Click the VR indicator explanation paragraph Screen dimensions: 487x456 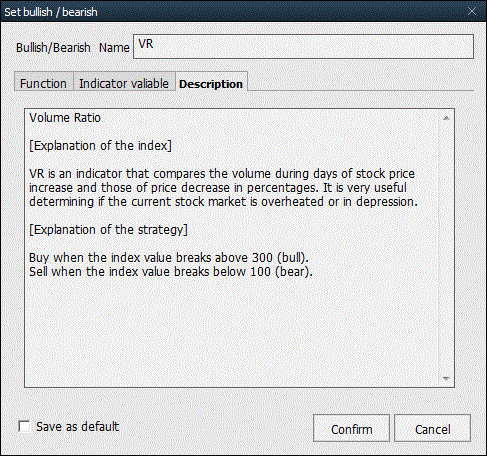223,188
